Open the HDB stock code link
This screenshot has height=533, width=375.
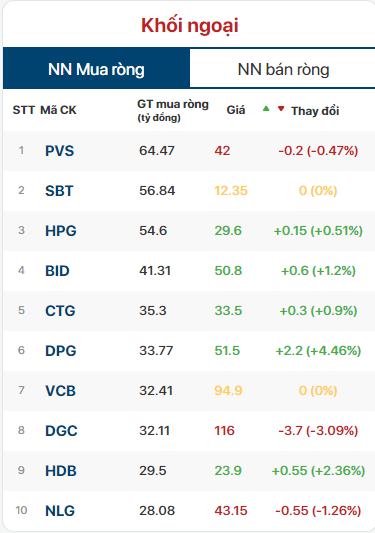click(x=61, y=471)
